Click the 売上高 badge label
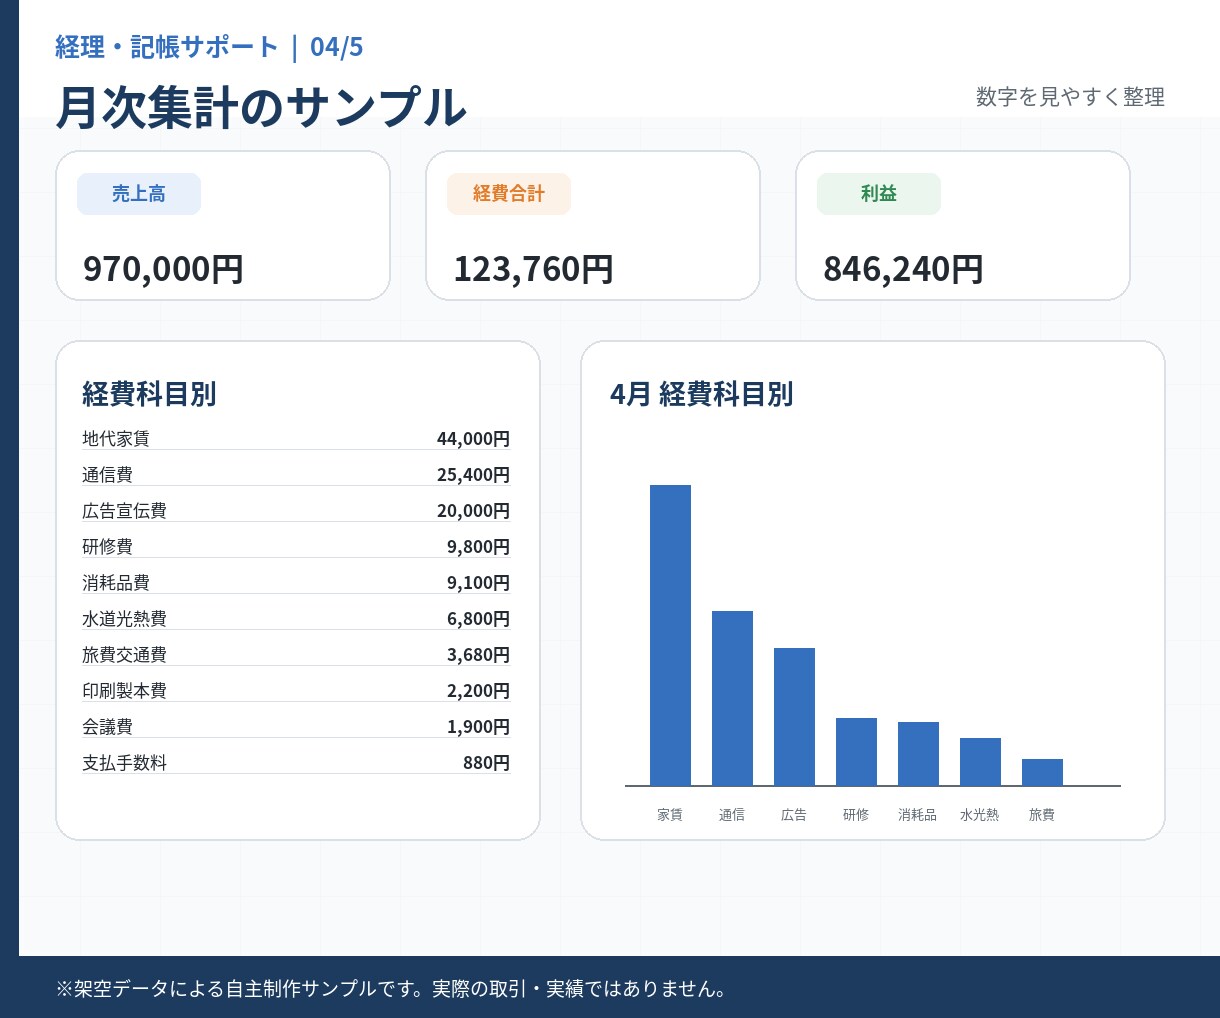 point(139,194)
